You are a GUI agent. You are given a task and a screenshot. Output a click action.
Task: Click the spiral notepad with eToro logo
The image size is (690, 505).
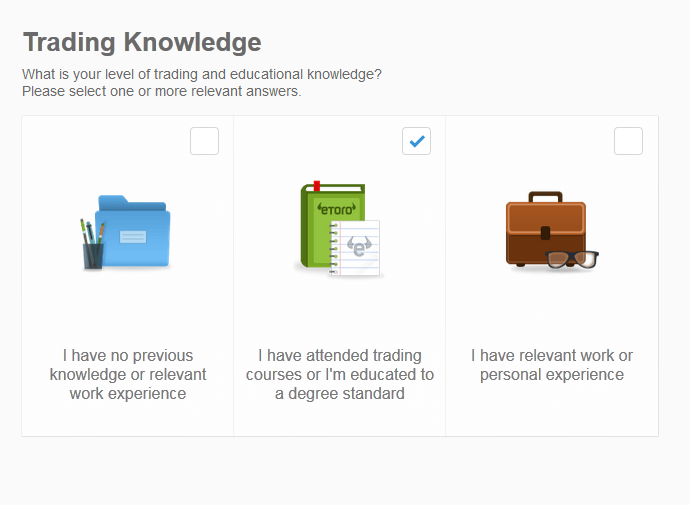(355, 249)
